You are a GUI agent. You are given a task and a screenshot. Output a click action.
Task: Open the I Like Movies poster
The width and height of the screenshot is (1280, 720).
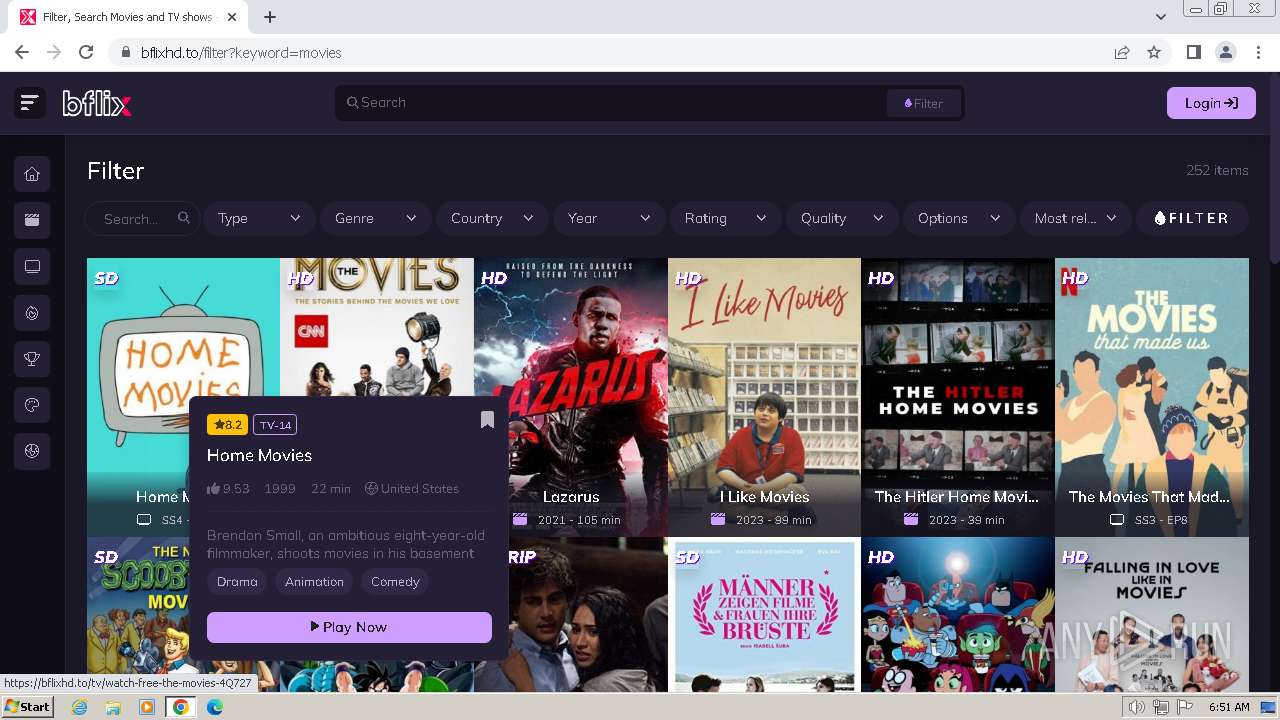point(764,397)
